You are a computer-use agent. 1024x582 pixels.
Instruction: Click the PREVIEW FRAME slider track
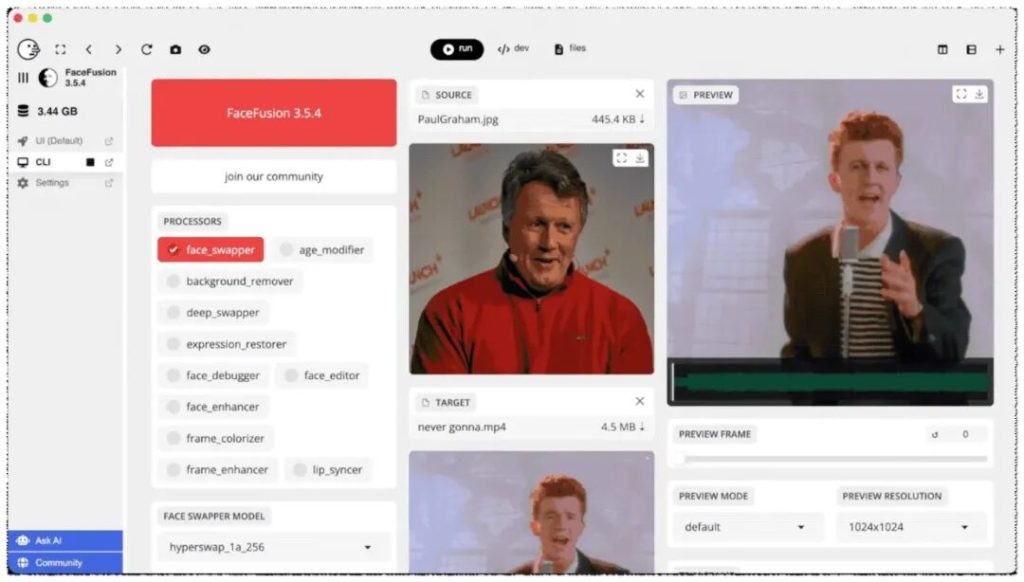pos(831,459)
